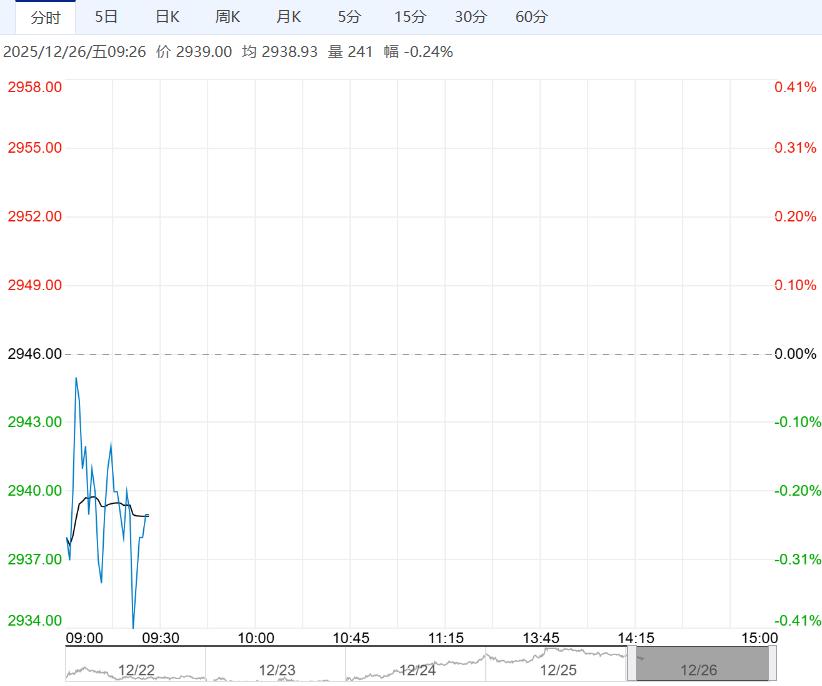Viewport: 822px width, 686px height.
Task: Open the 月K monthly chart tab
Action: pyautogui.click(x=289, y=17)
